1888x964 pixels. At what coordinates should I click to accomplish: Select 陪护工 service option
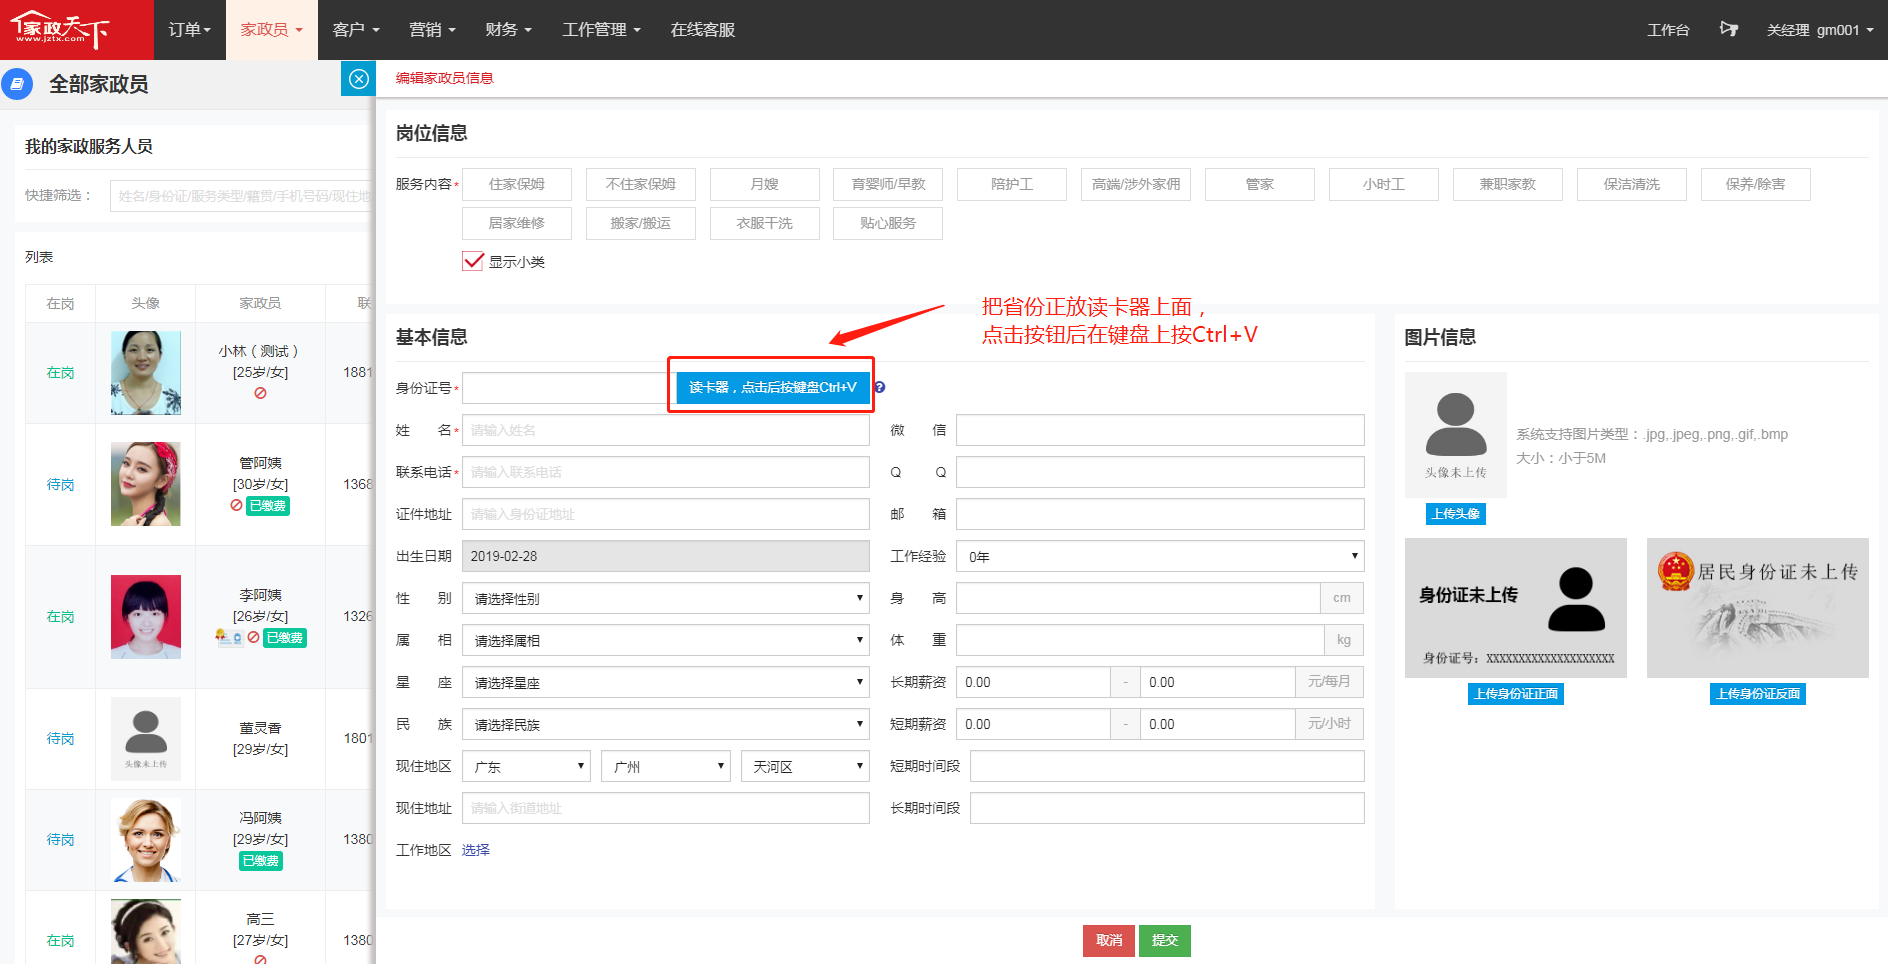point(1012,184)
